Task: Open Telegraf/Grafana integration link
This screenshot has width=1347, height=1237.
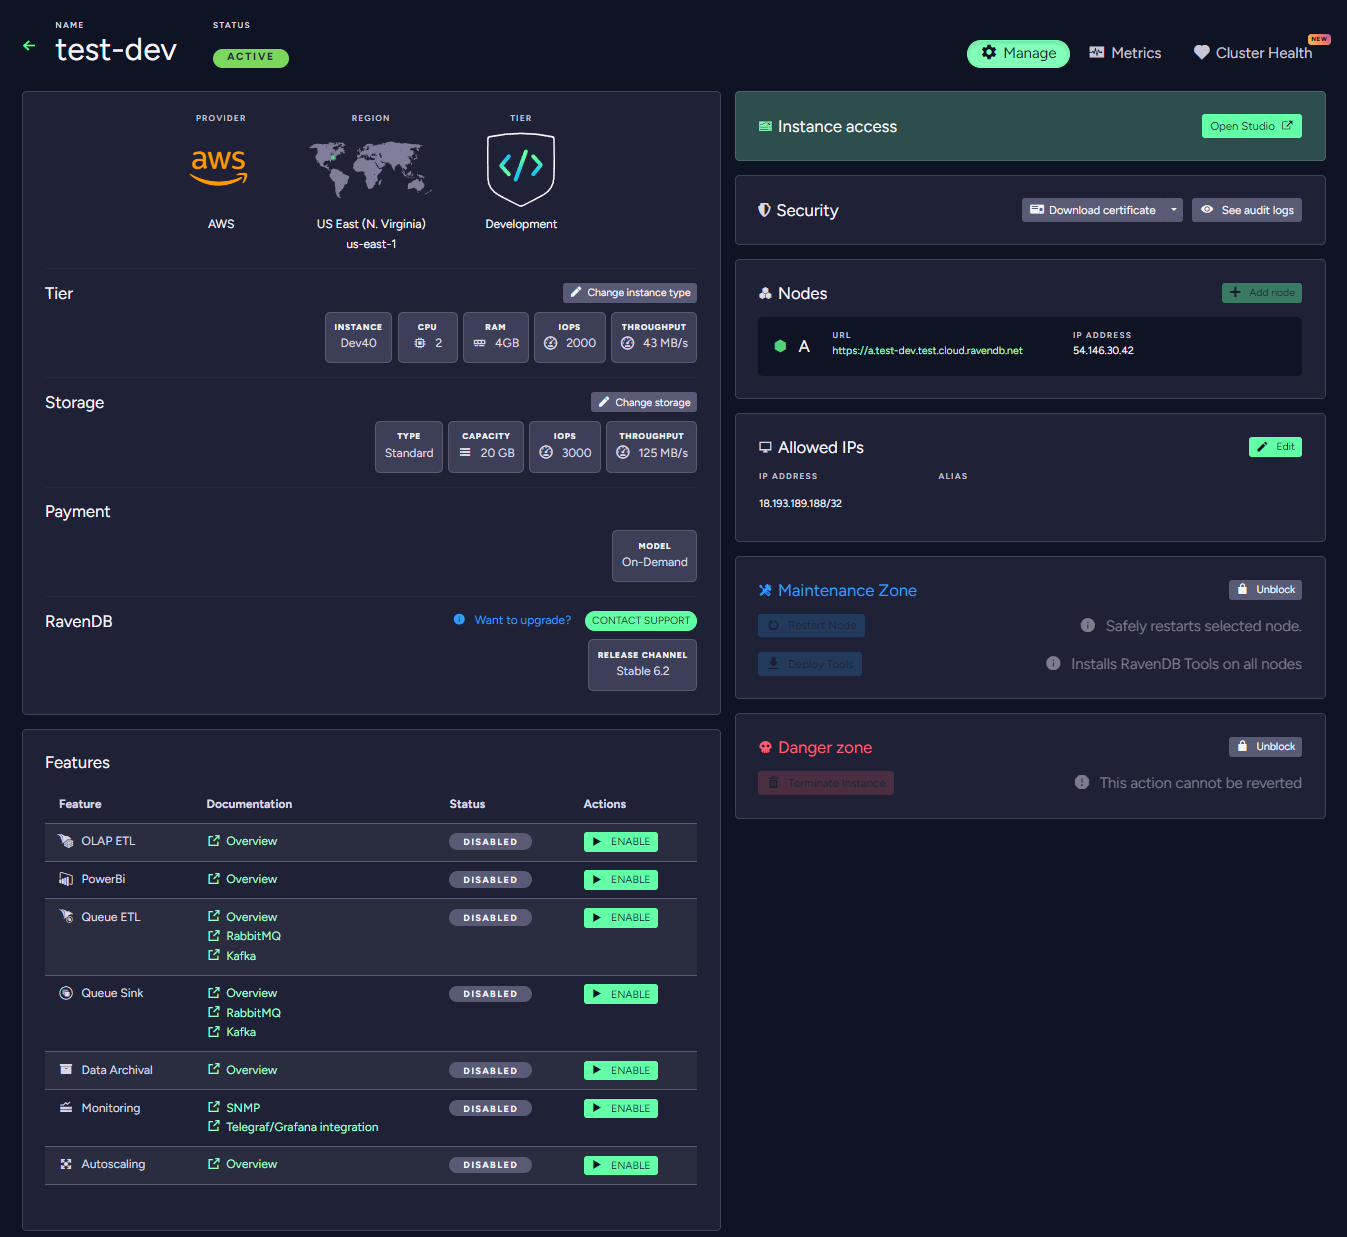Action: (293, 1127)
